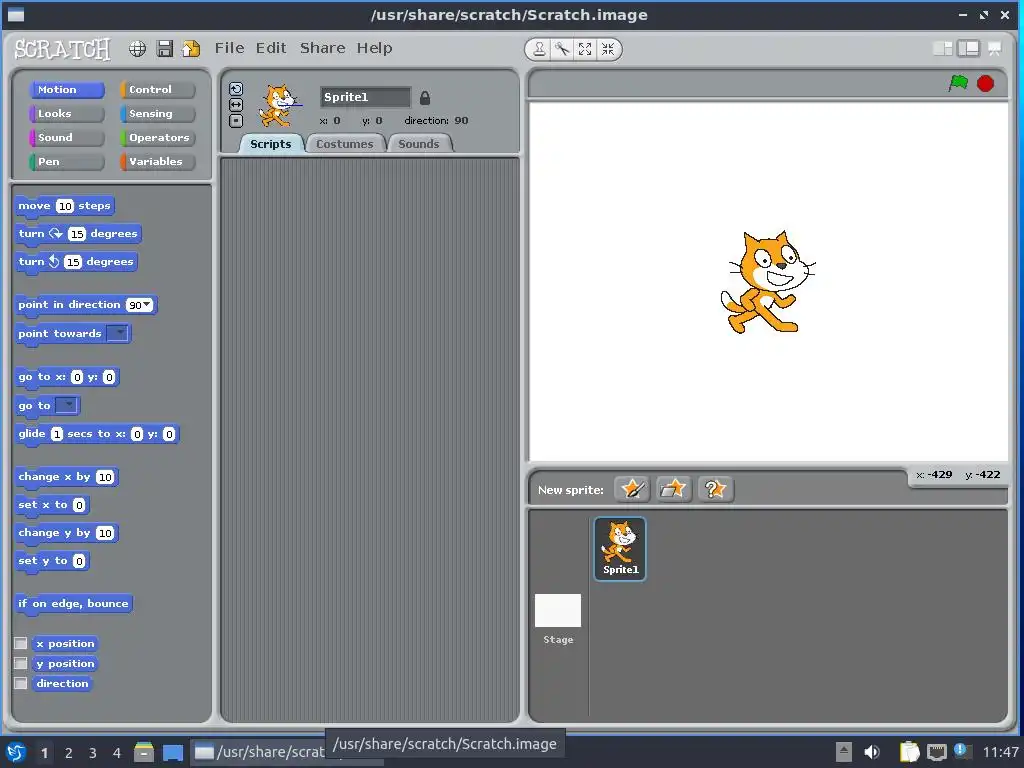The width and height of the screenshot is (1024, 768).
Task: Click the red stop sign
Action: click(985, 83)
